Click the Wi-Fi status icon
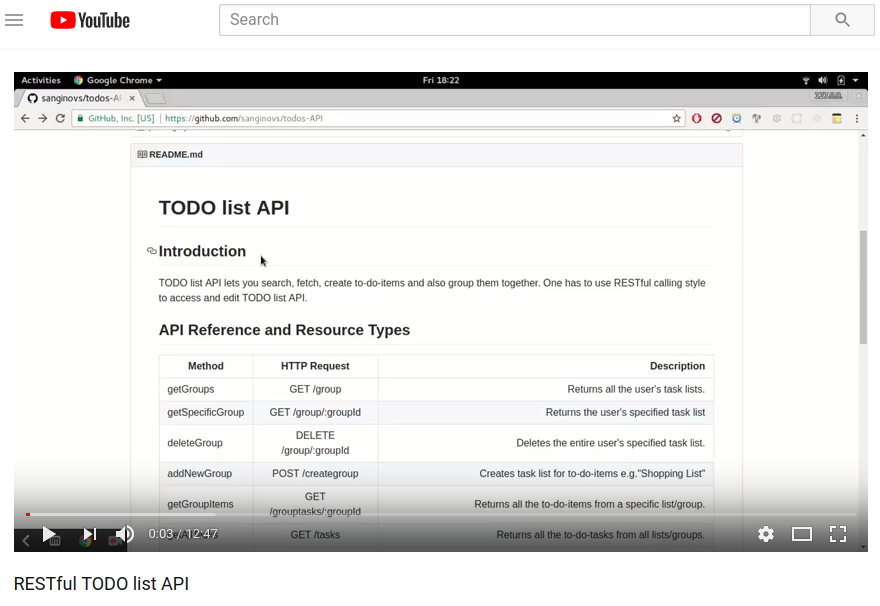The image size is (880, 606). pyautogui.click(x=806, y=80)
